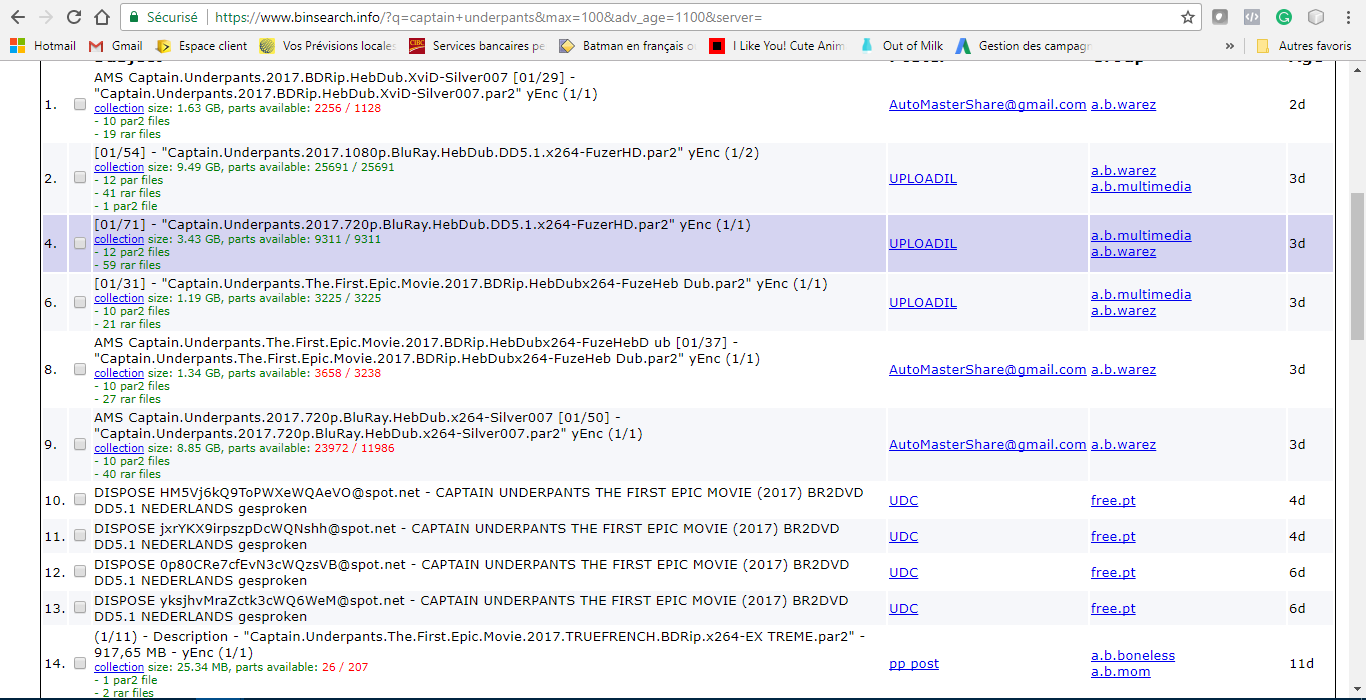View site security info via the padlock
Viewport: 1366px width, 700px height.
134,17
